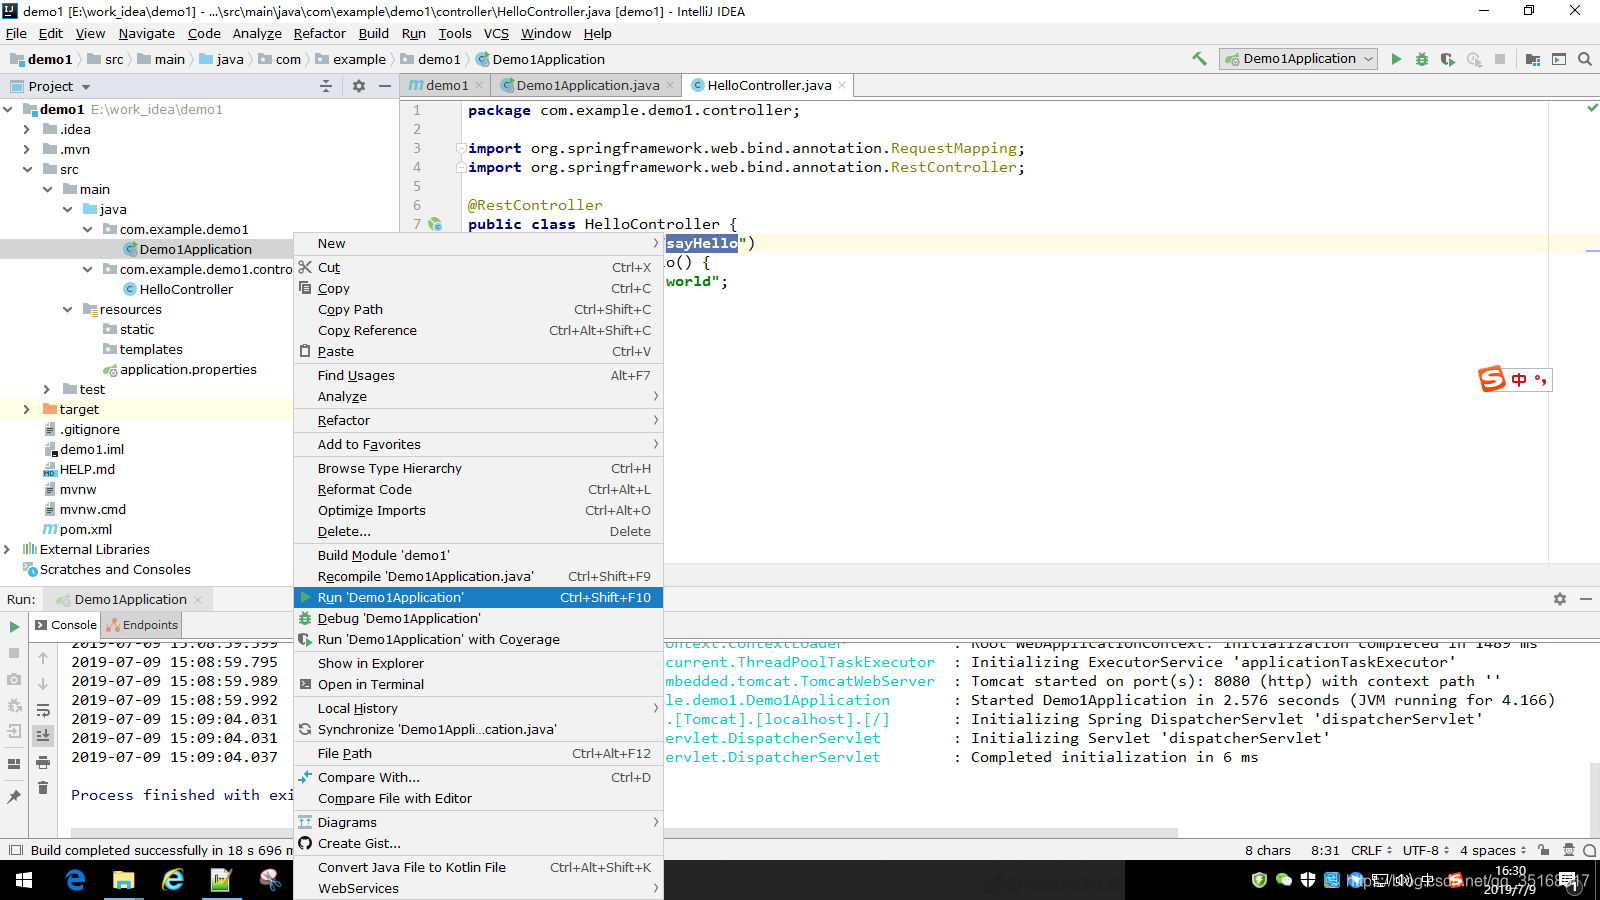Select the Console tab in the Run panel
1600x900 pixels.
click(66, 625)
